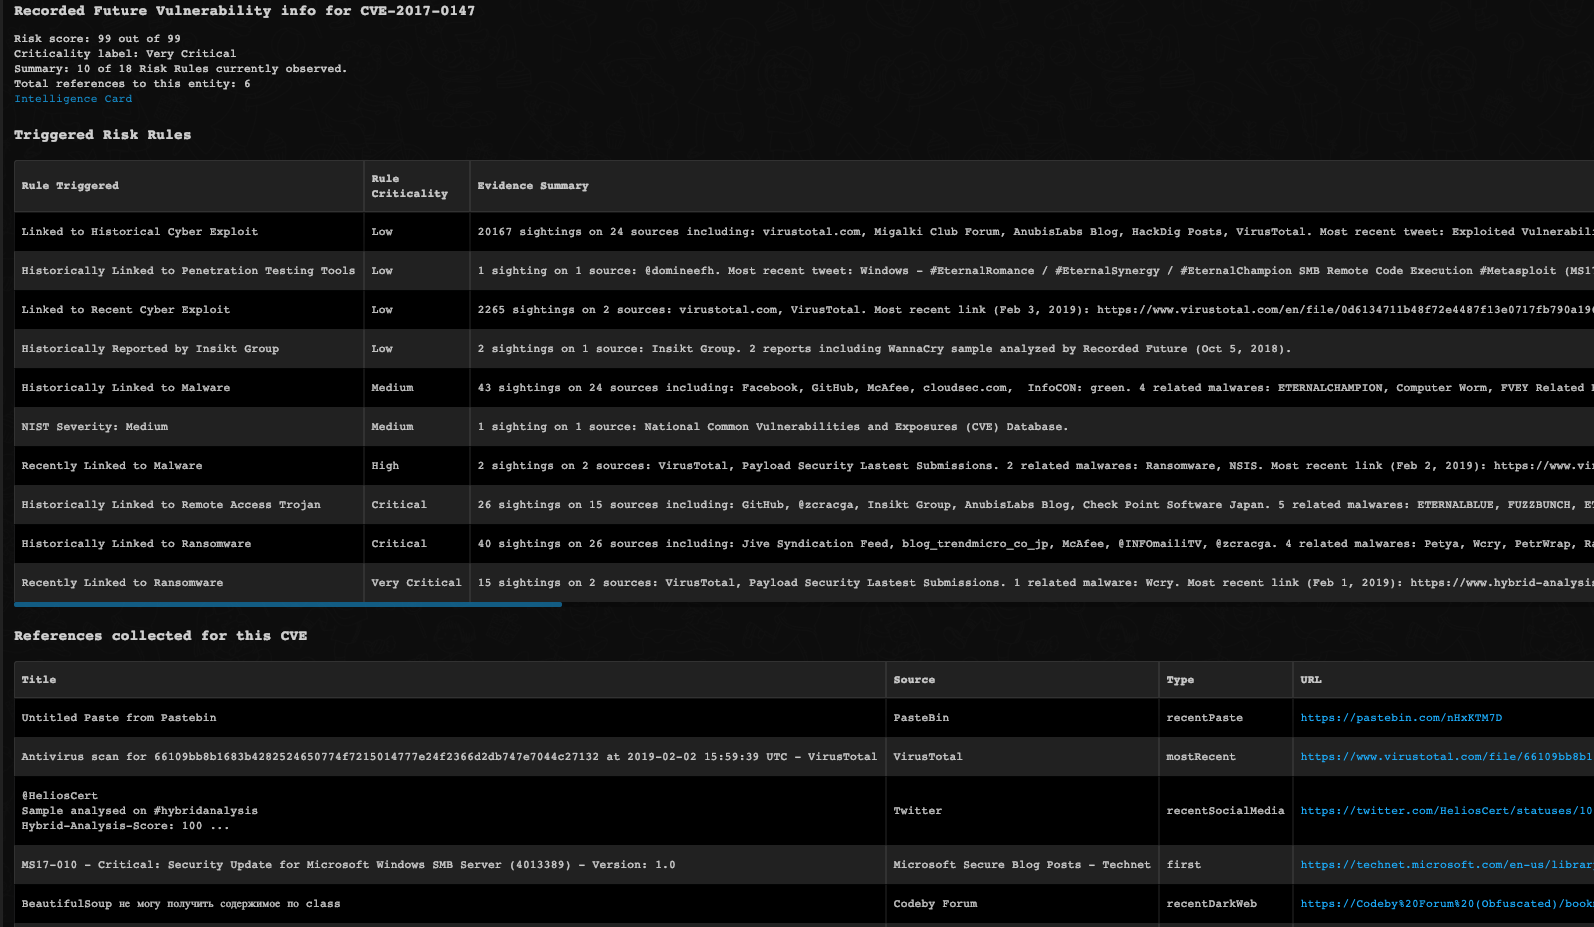The image size is (1594, 927).
Task: Open the VirusTotal file URL link
Action: (x=1445, y=757)
